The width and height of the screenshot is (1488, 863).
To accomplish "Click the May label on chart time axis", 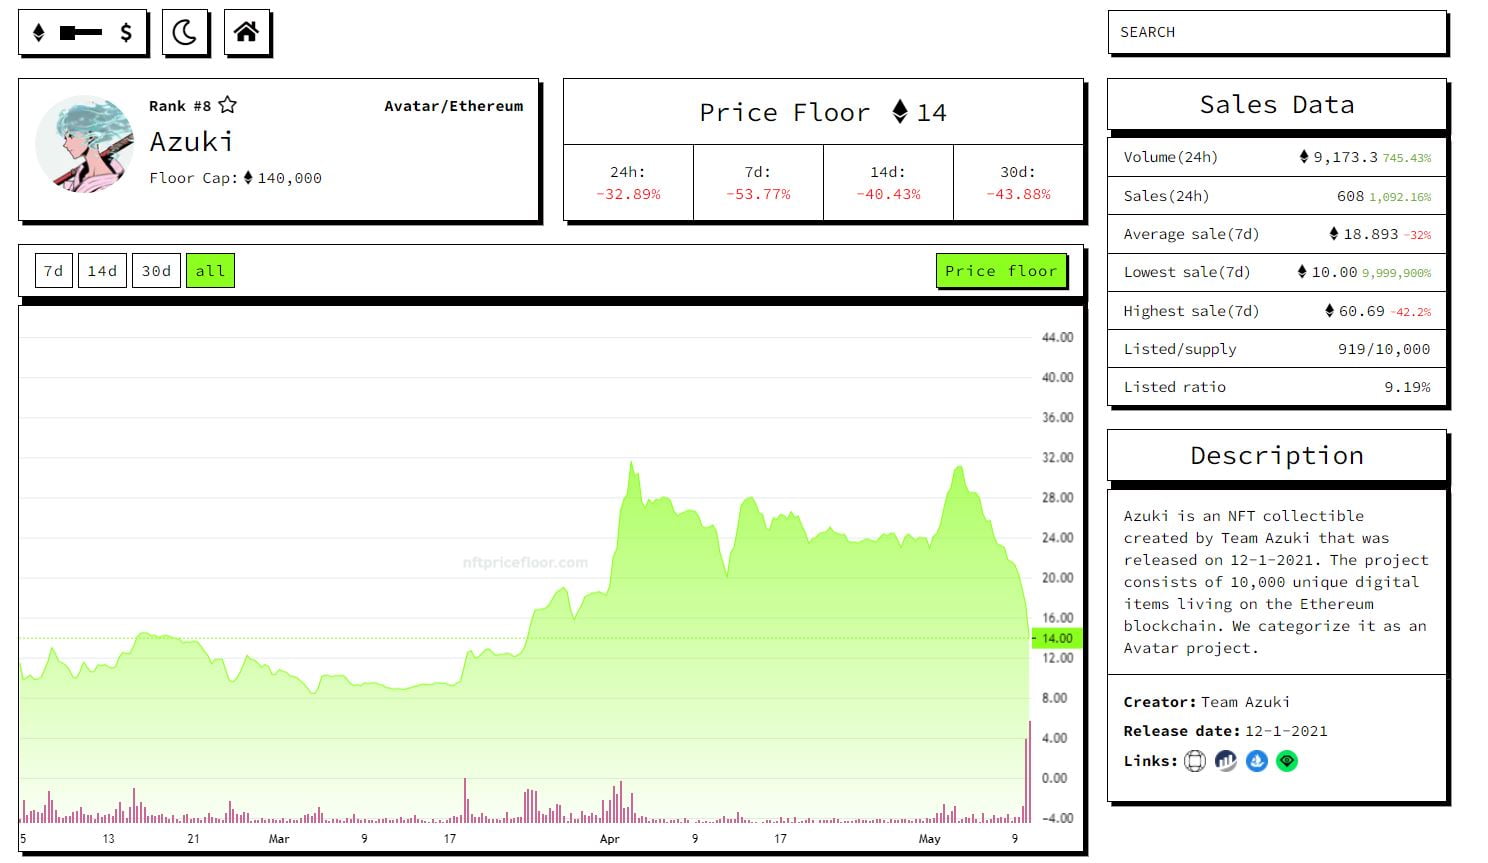I will tap(930, 839).
